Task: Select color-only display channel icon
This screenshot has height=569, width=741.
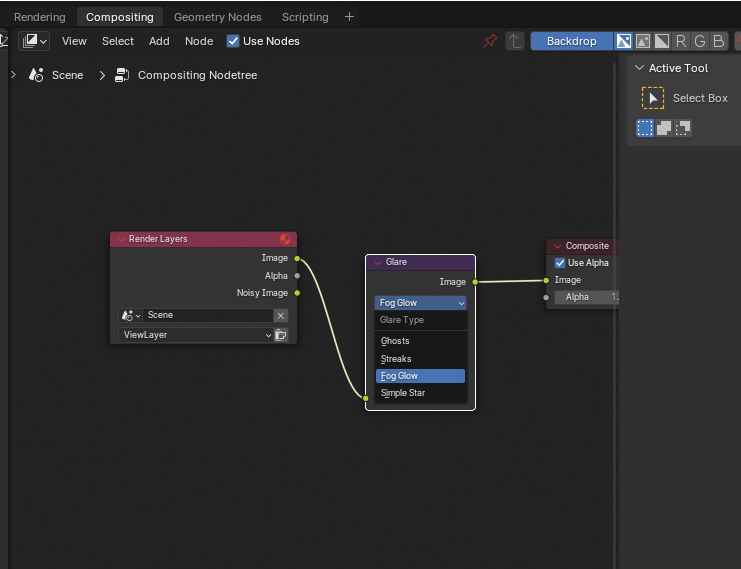Action: click(x=643, y=41)
